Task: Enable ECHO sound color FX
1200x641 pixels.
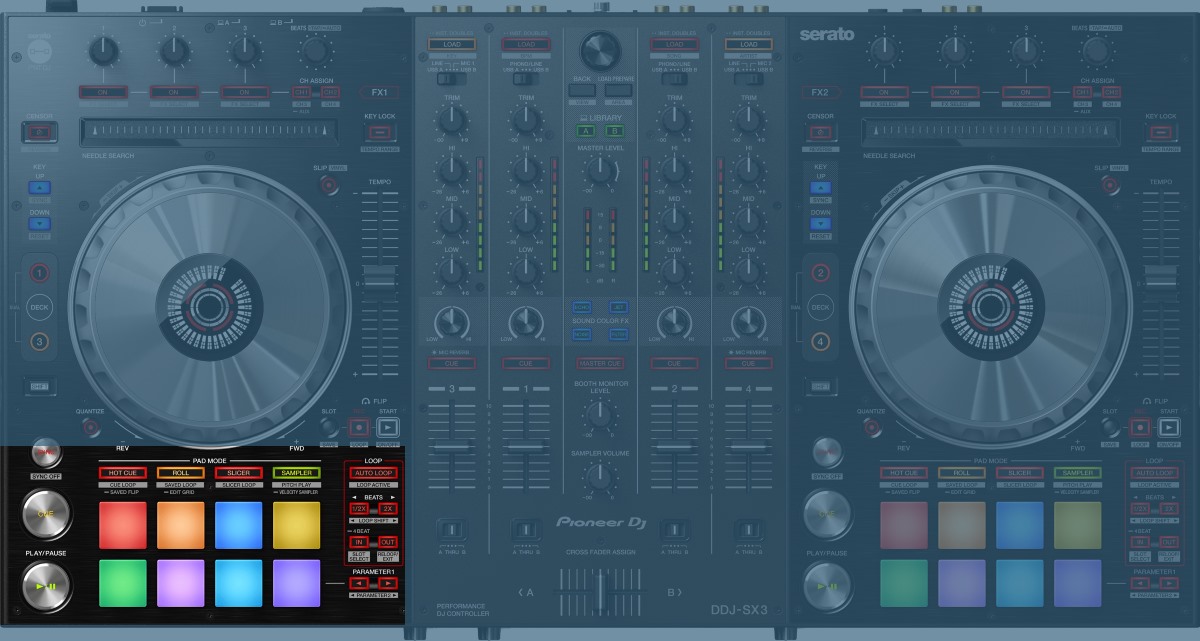Action: click(x=582, y=306)
